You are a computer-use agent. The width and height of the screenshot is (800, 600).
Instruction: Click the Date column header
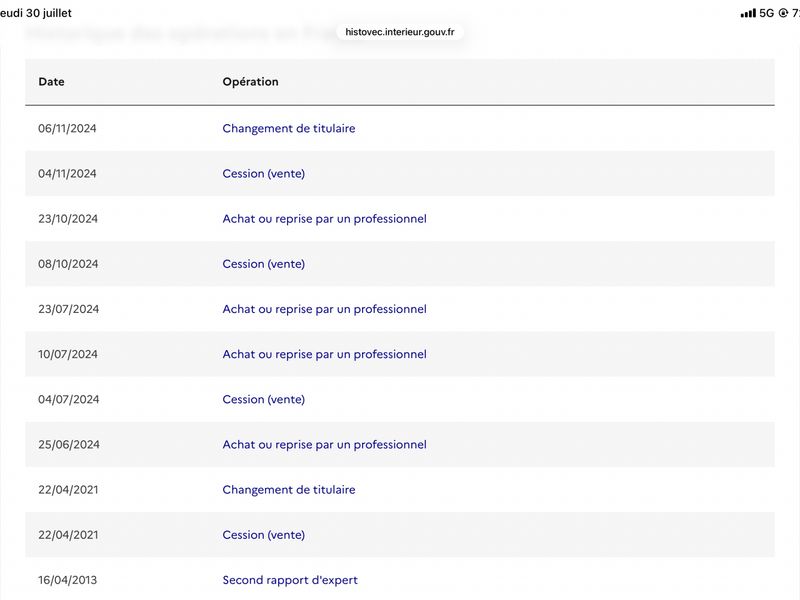point(52,82)
